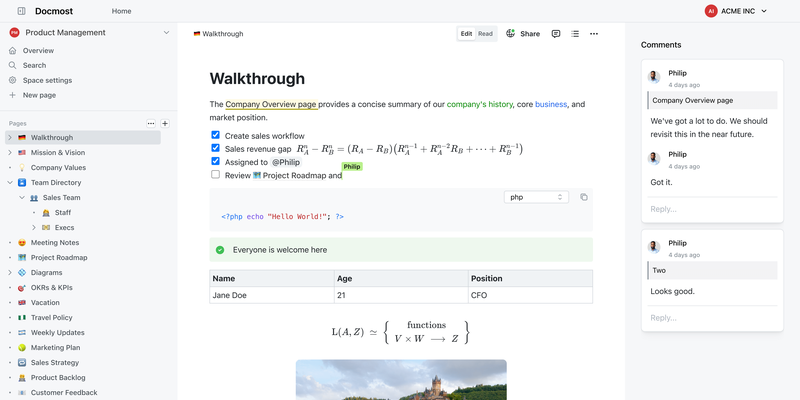The height and width of the screenshot is (400, 800).
Task: Open Company Values page in sidebar
Action: [58, 167]
